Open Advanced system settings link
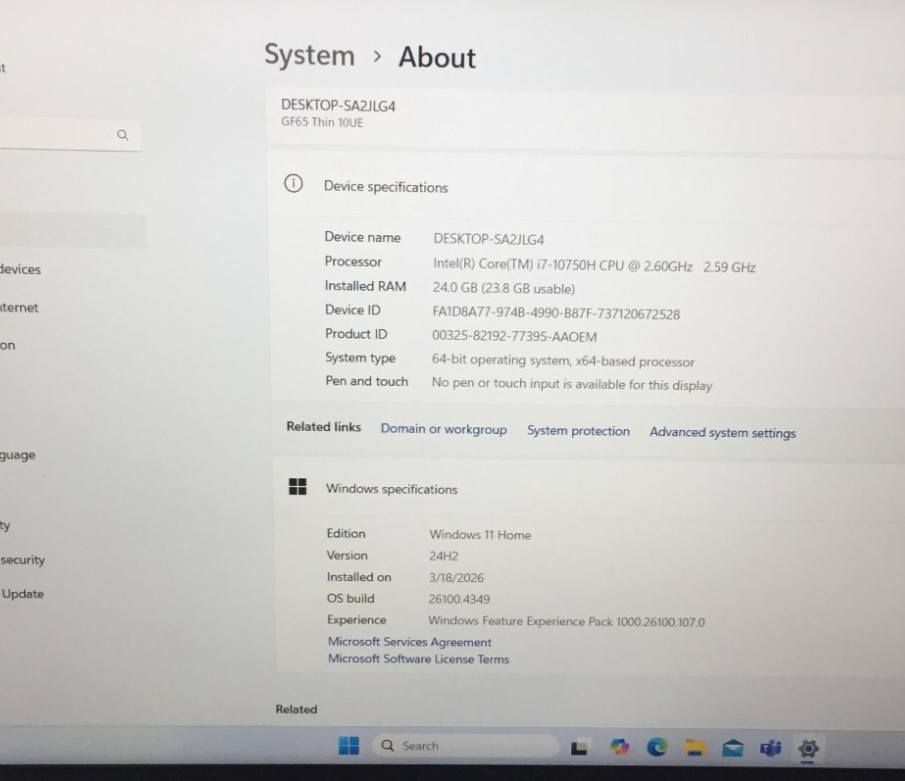The width and height of the screenshot is (905, 781). point(723,432)
